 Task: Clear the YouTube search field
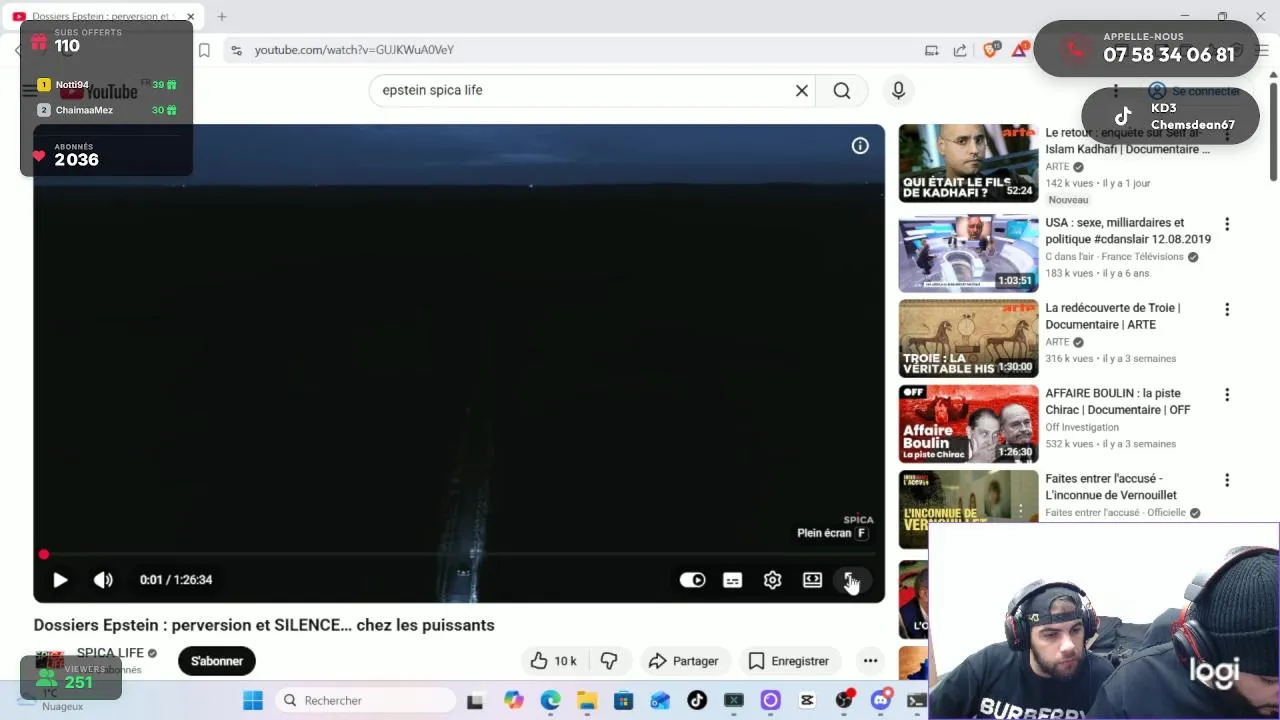pos(801,90)
